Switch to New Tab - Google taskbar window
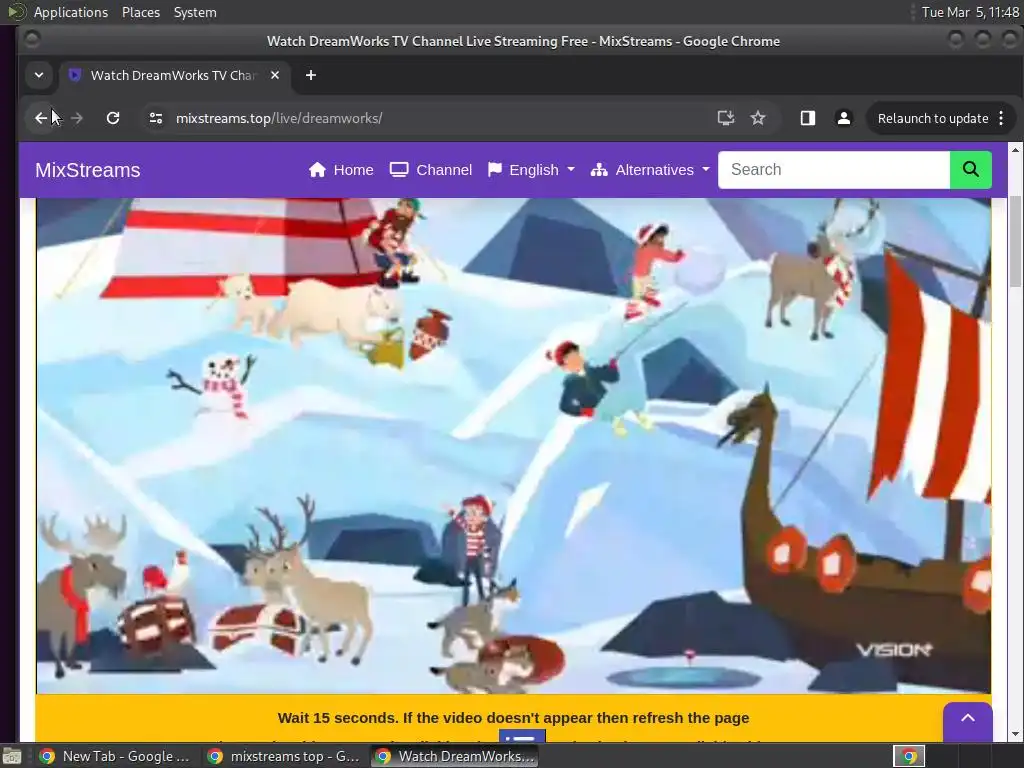The image size is (1024, 768). 115,756
